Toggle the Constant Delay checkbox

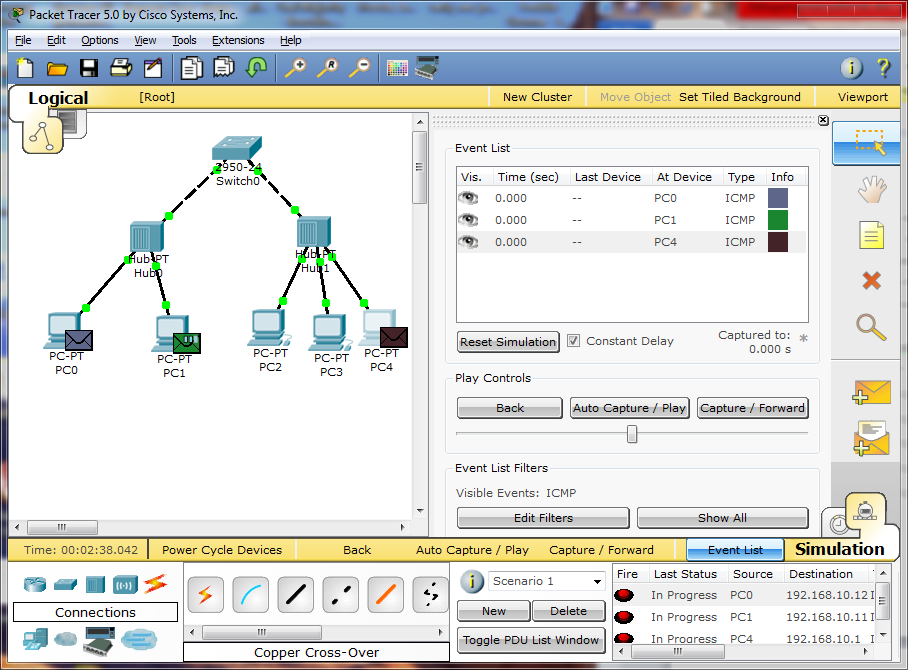(x=573, y=341)
